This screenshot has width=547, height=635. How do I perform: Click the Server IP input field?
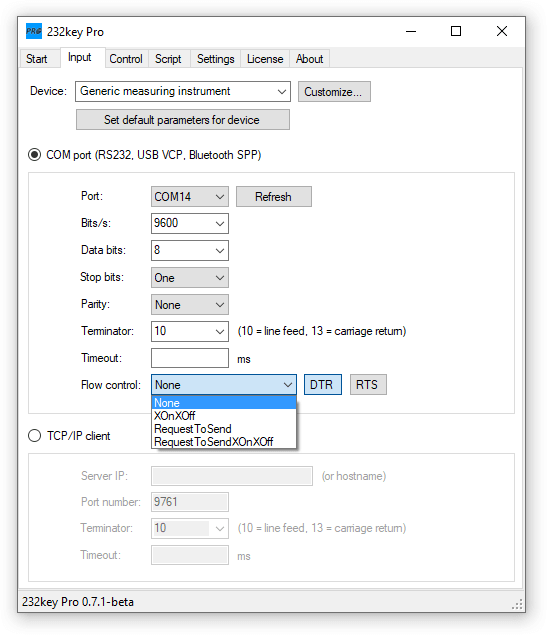(x=232, y=476)
